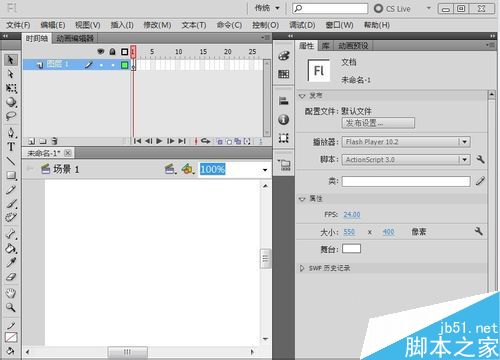Screen dimensions: 500x360
Task: Collapse the 属性 section
Action: [302, 199]
